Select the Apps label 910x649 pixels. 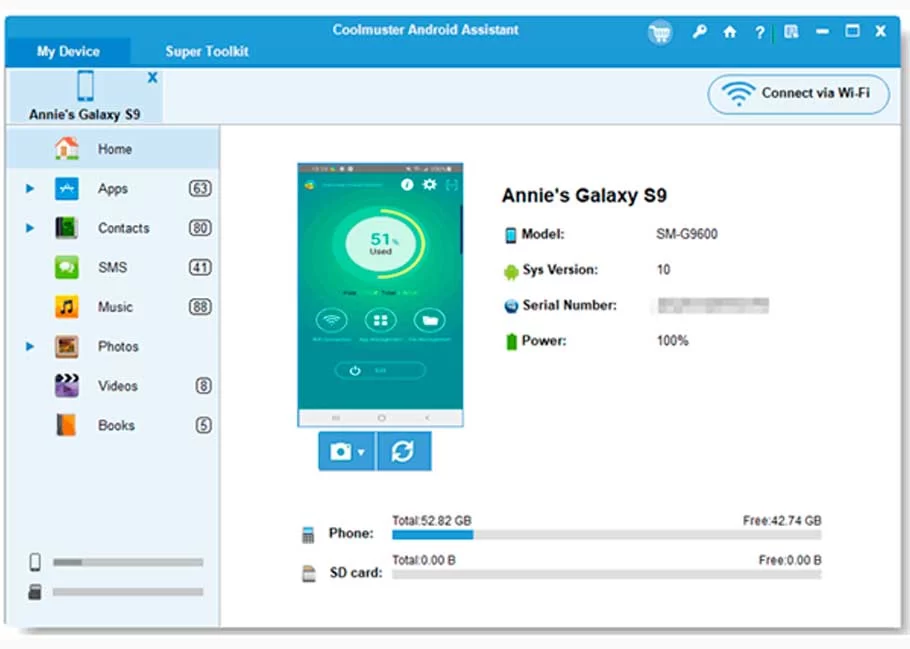tap(113, 189)
